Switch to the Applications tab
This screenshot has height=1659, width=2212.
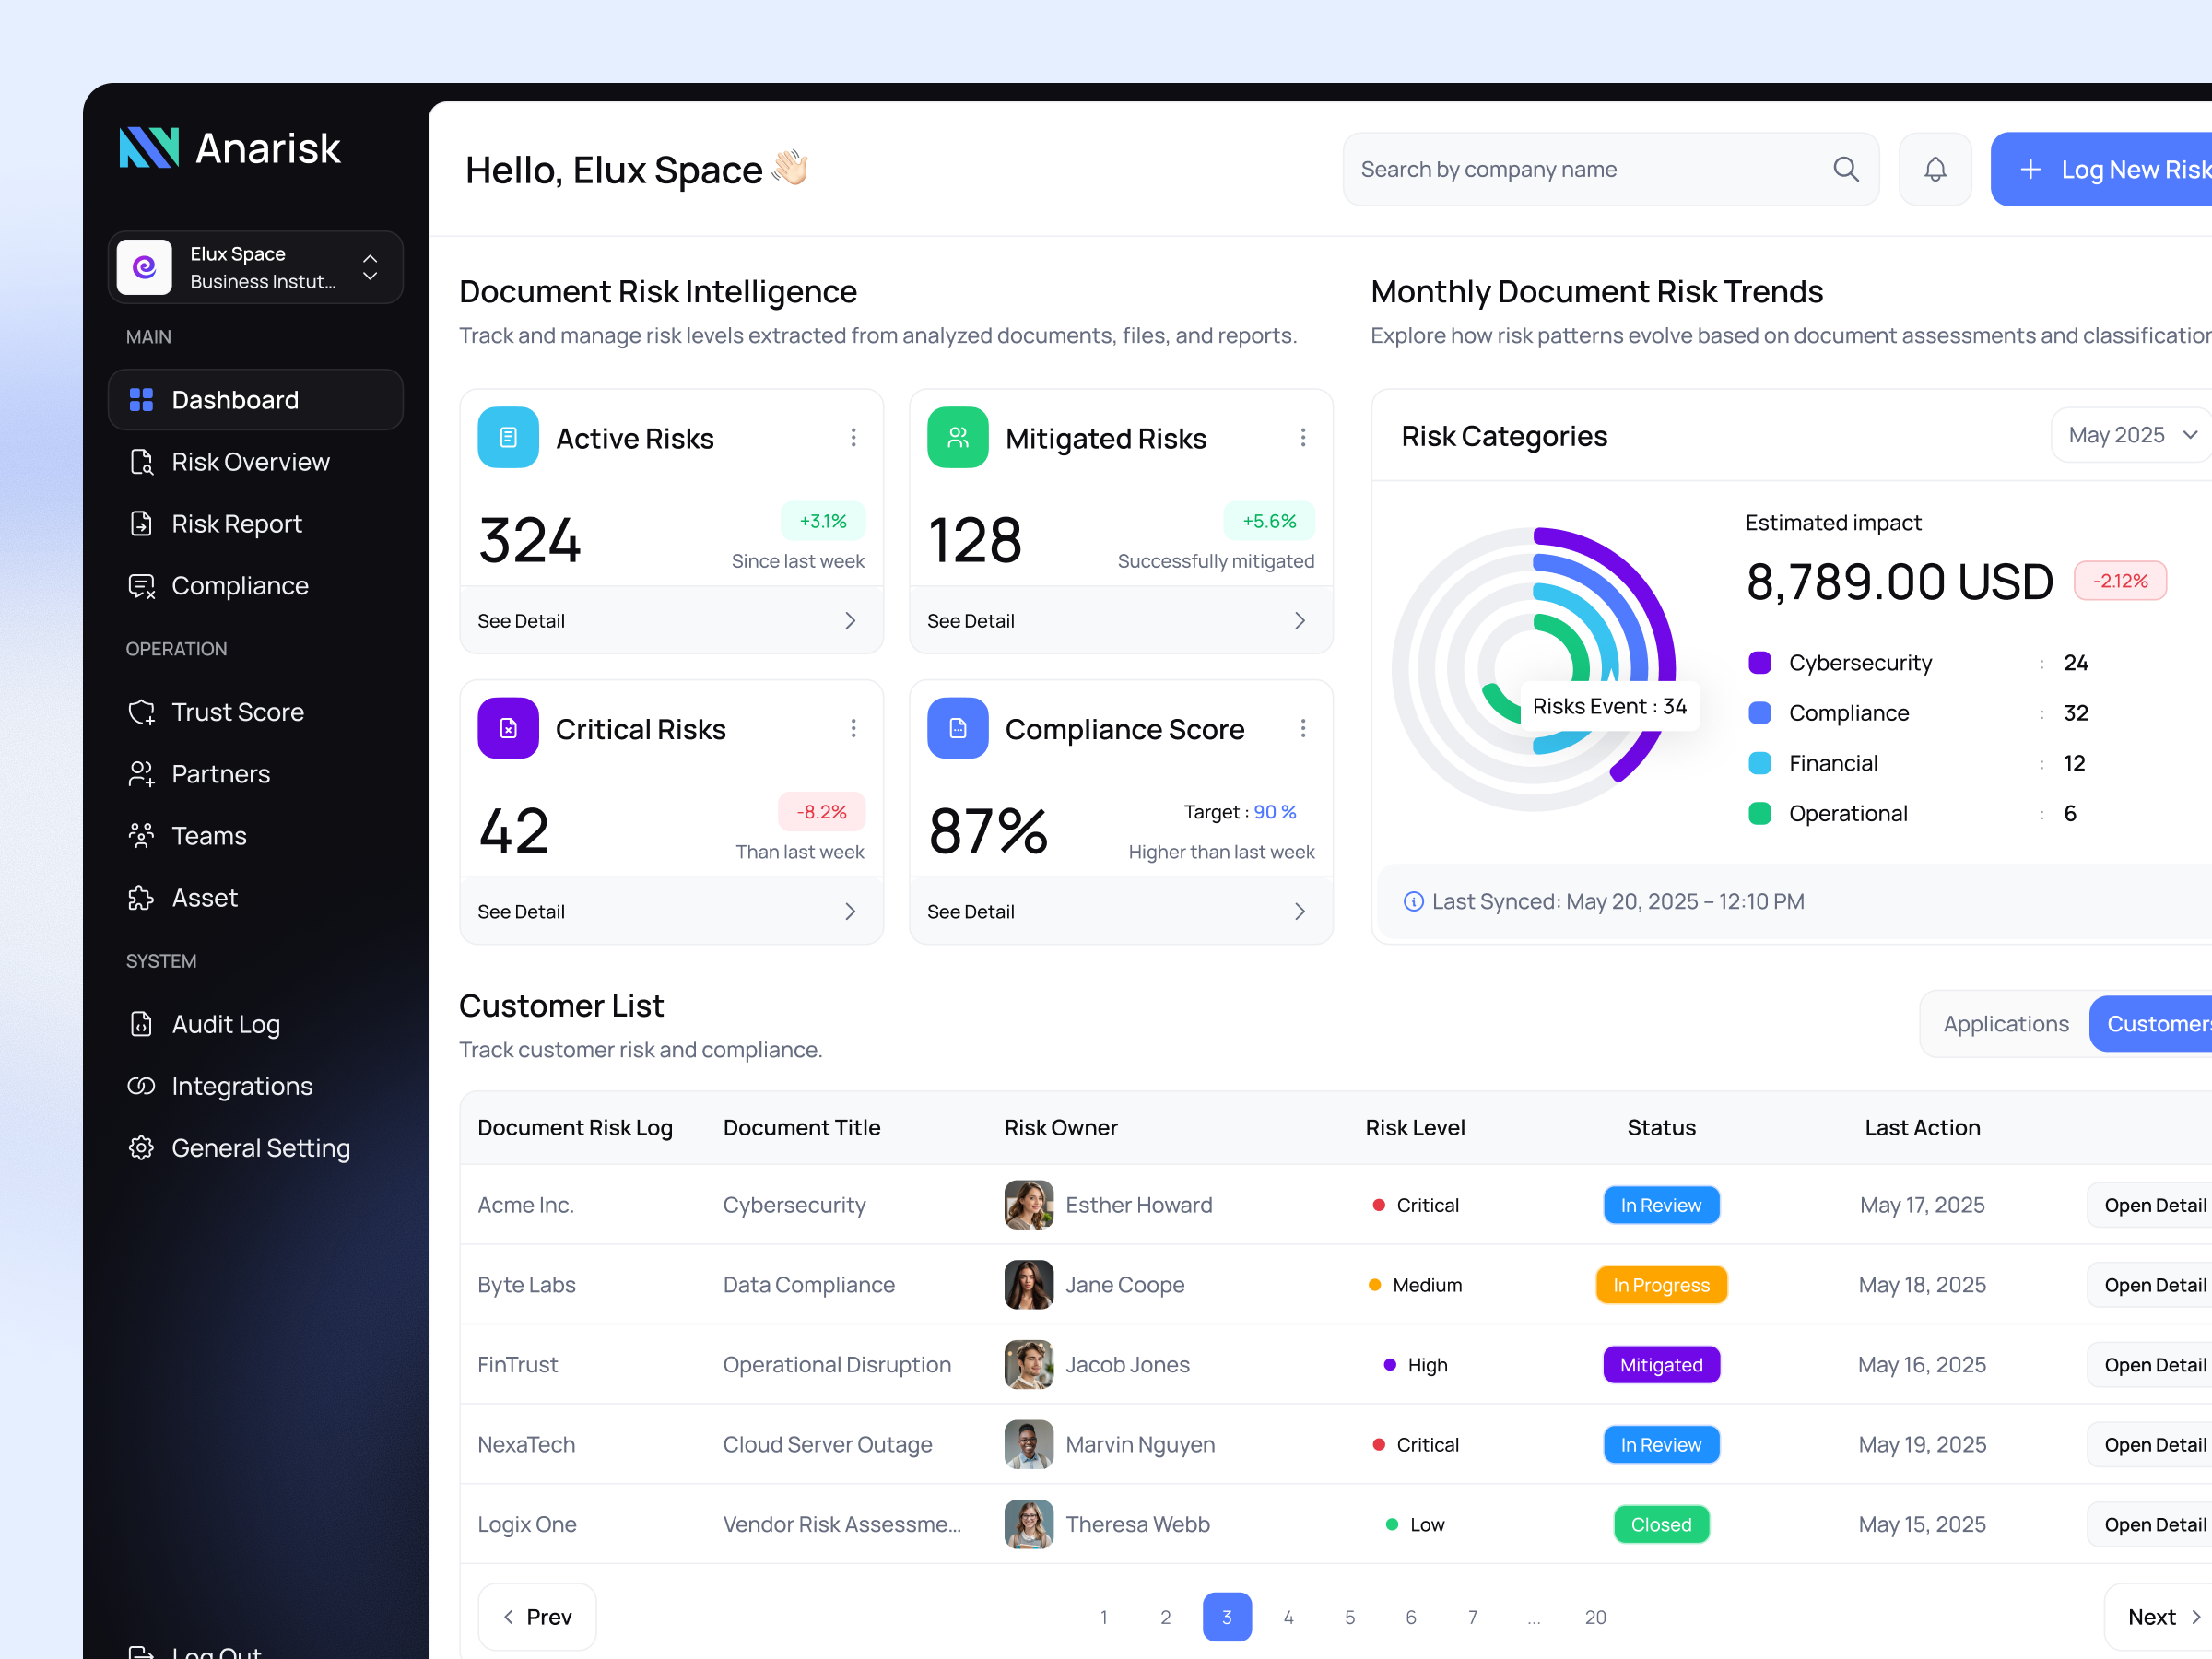tap(2005, 1023)
